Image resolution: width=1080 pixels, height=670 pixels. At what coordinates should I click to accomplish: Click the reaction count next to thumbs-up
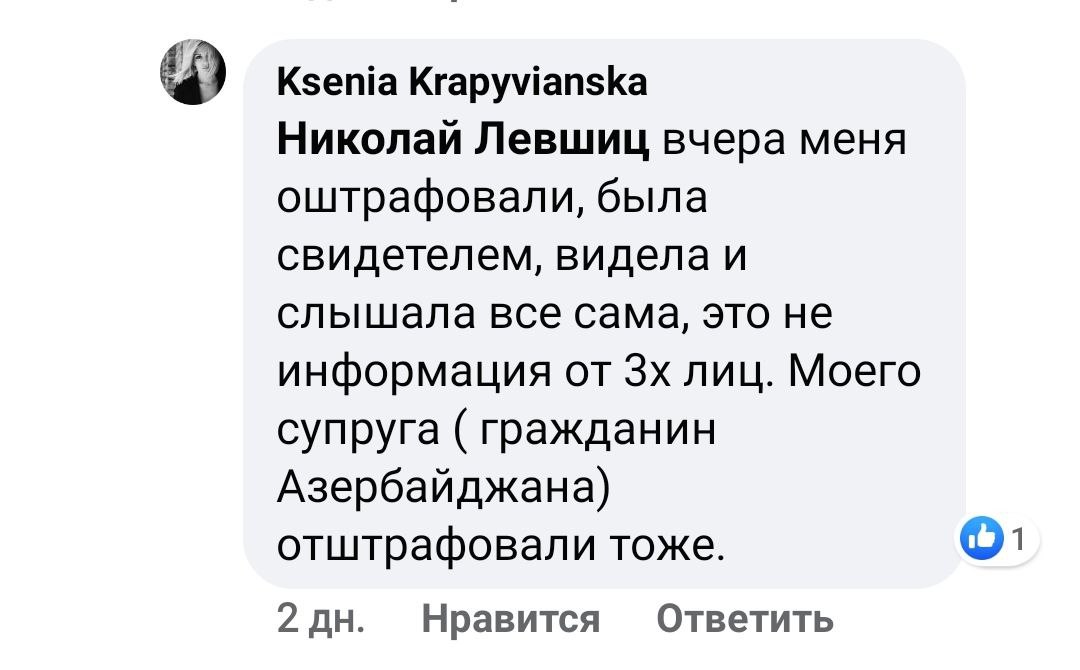(x=1017, y=541)
